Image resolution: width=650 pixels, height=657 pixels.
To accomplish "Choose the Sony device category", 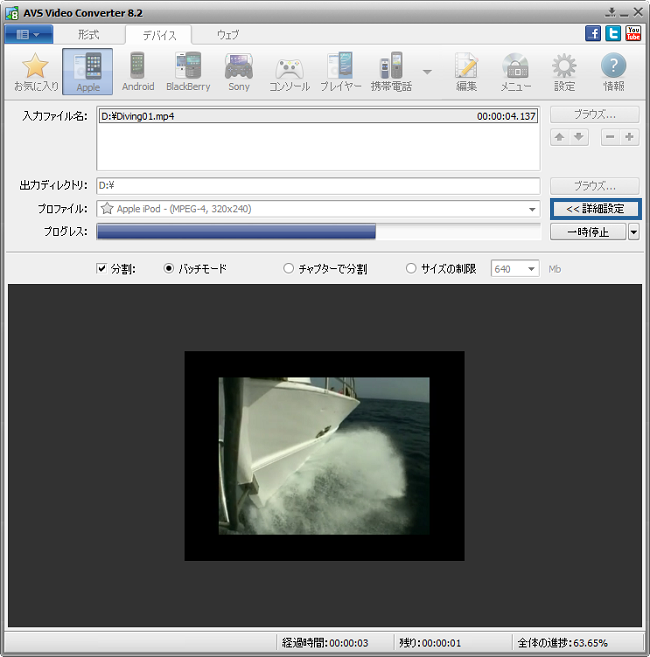I will coord(239,72).
